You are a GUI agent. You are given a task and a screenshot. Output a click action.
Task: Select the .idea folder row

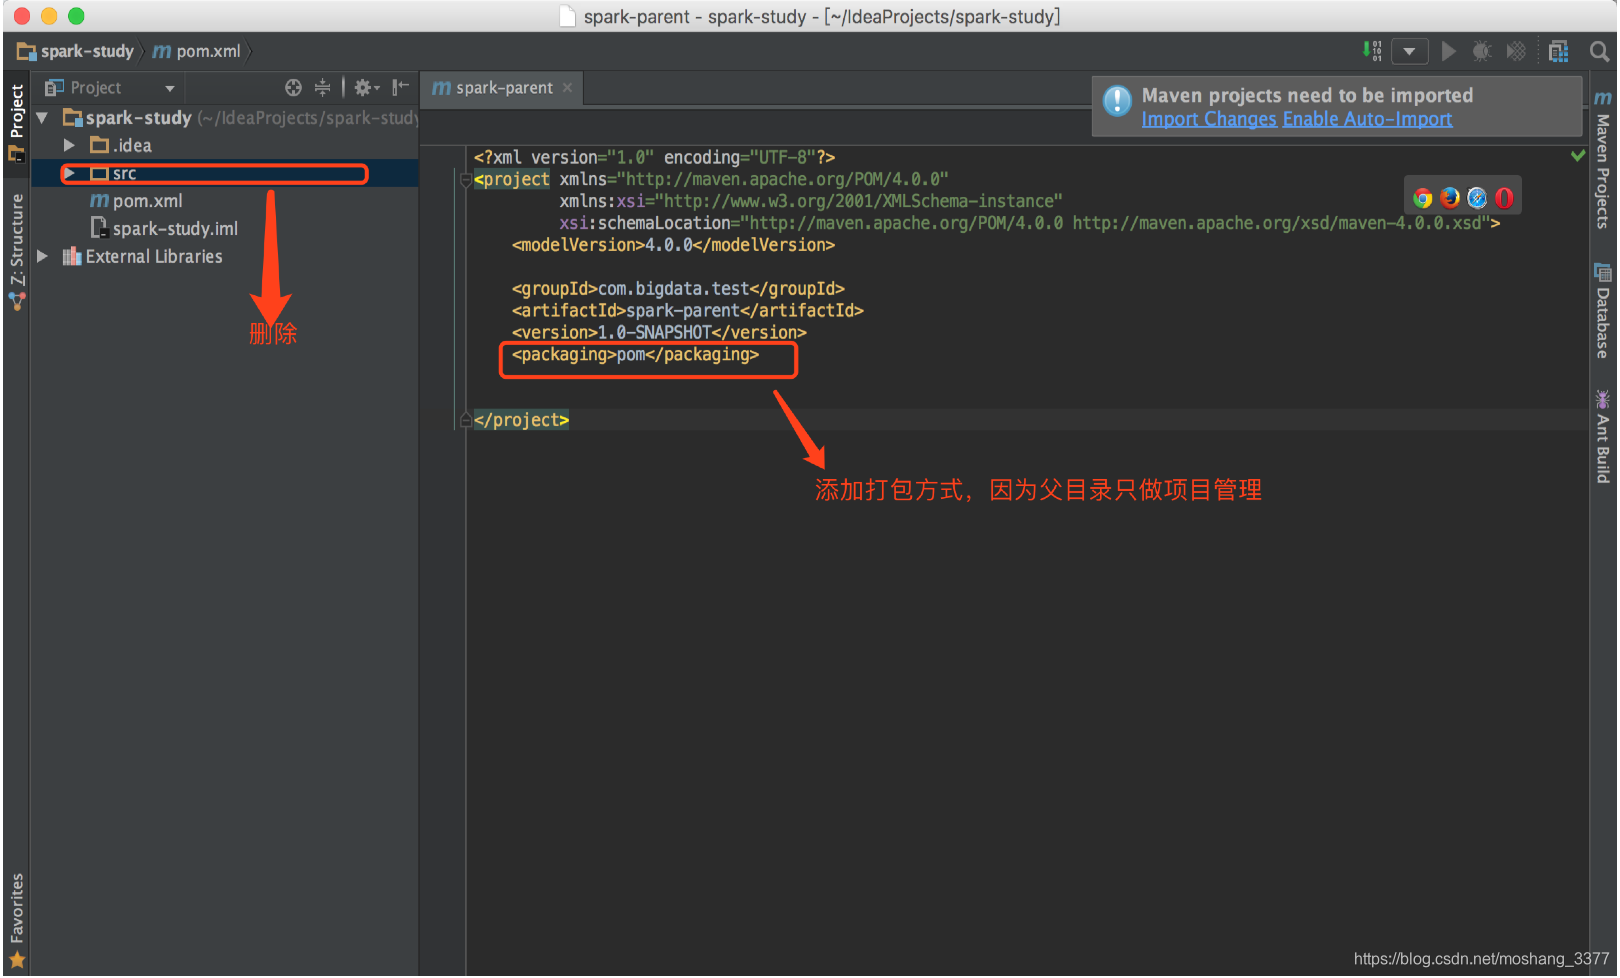(x=225, y=146)
